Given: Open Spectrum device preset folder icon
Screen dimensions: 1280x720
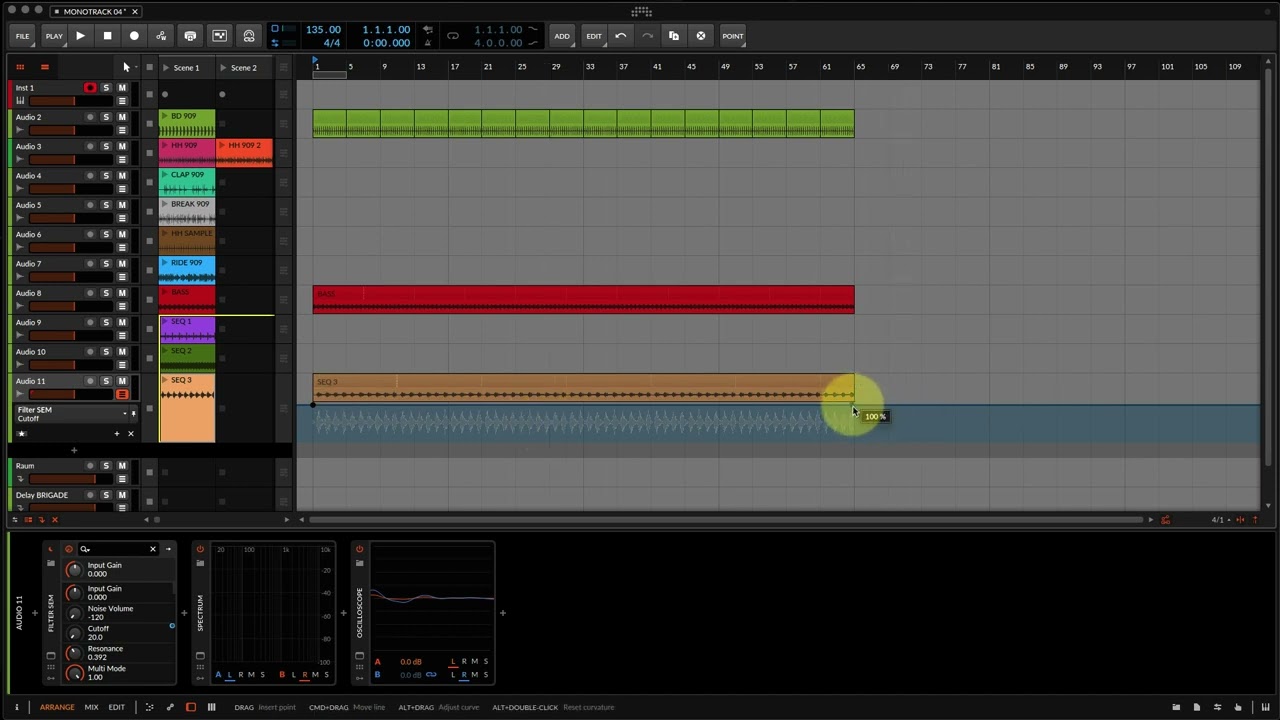Looking at the screenshot, I should click(200, 564).
